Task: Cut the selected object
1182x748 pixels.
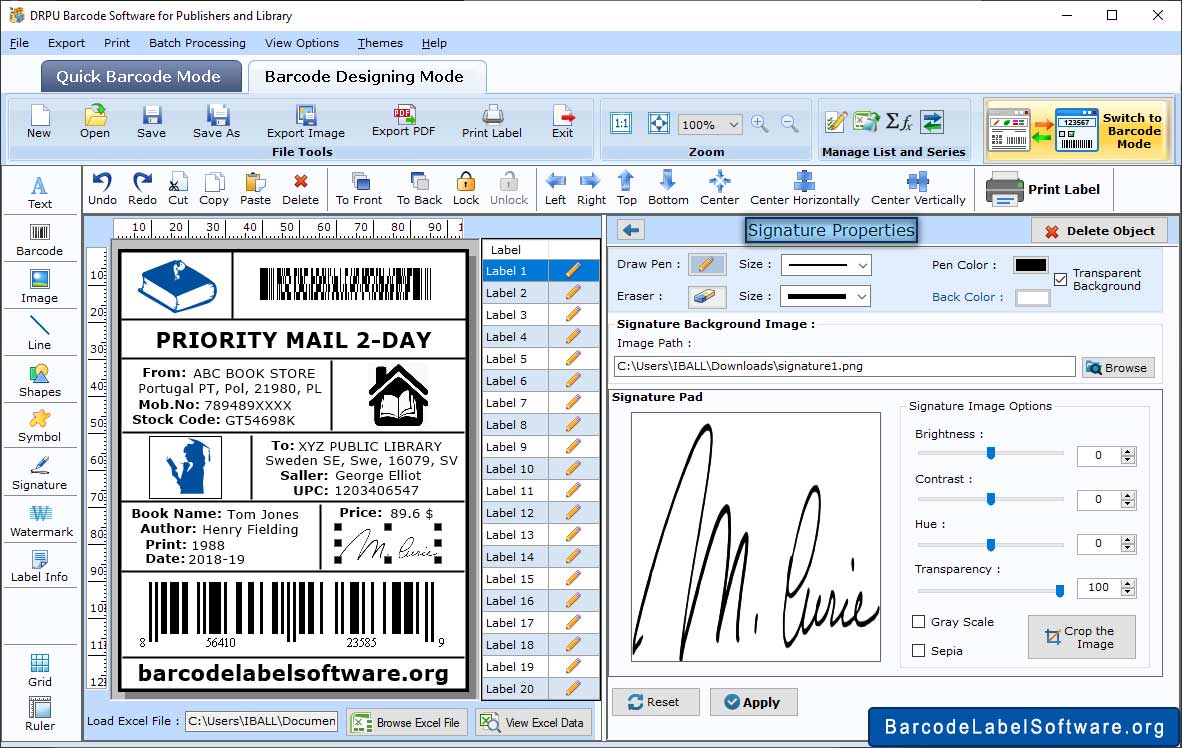Action: [179, 189]
